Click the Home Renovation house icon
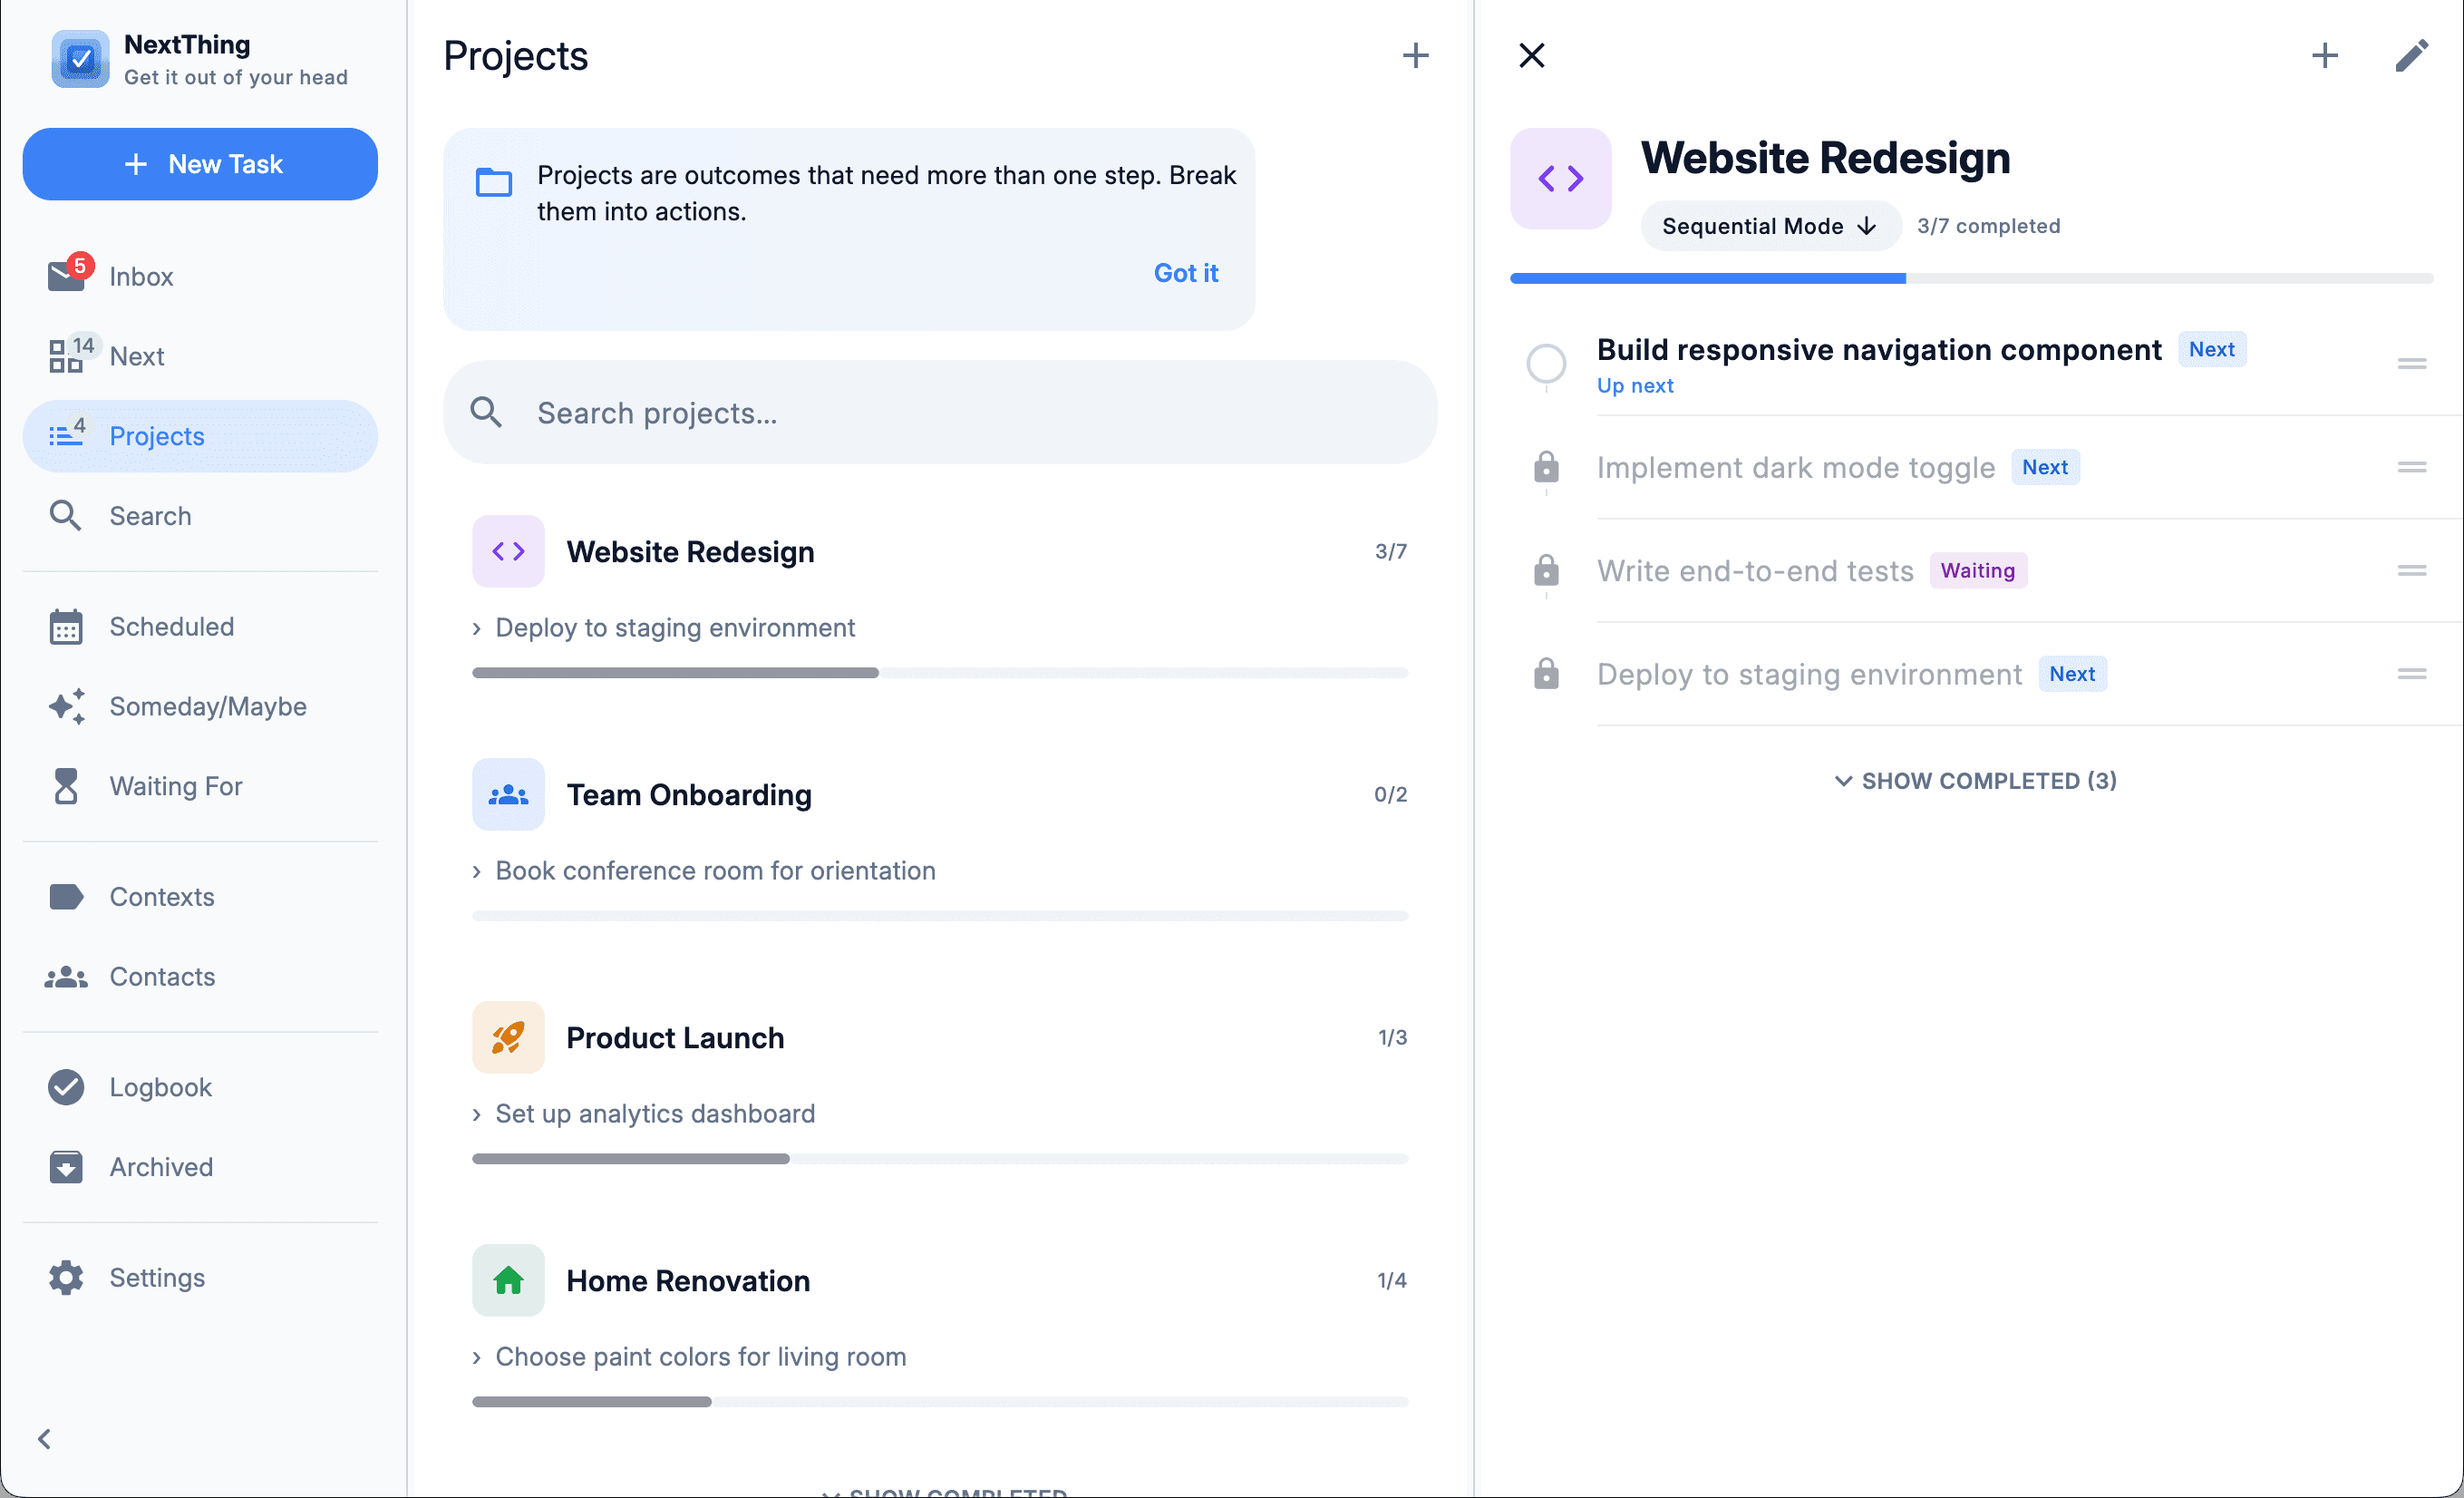This screenshot has height=1498, width=2464. pyautogui.click(x=508, y=1280)
